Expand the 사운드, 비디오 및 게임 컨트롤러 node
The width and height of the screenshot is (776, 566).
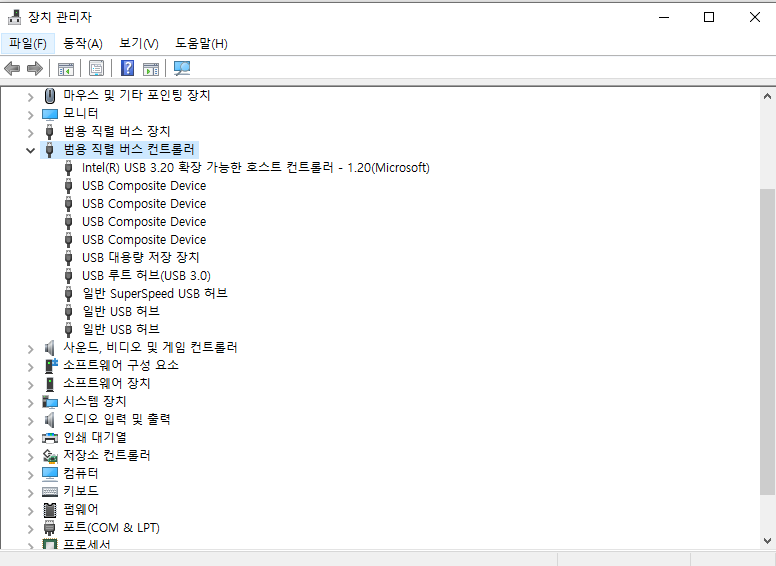click(30, 348)
